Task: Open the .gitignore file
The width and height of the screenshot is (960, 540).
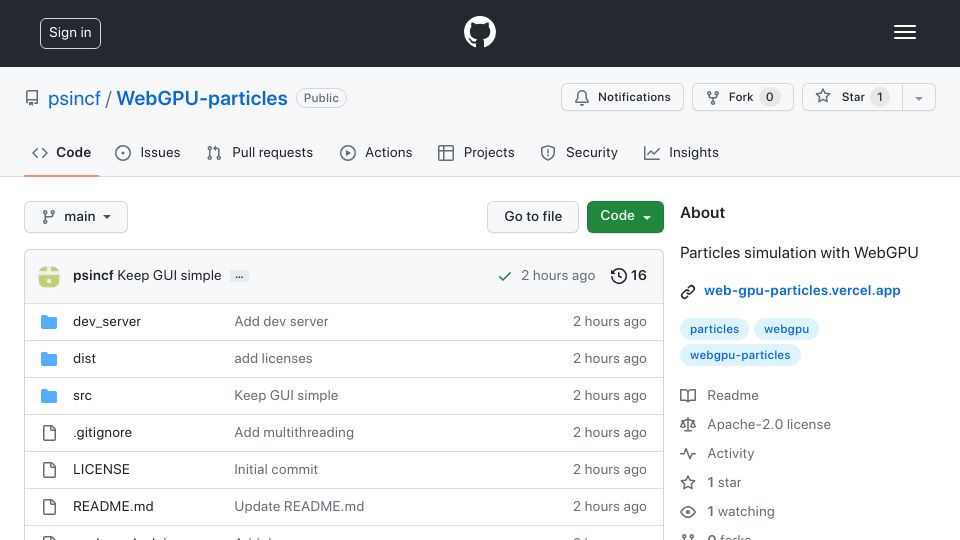Action: point(102,432)
